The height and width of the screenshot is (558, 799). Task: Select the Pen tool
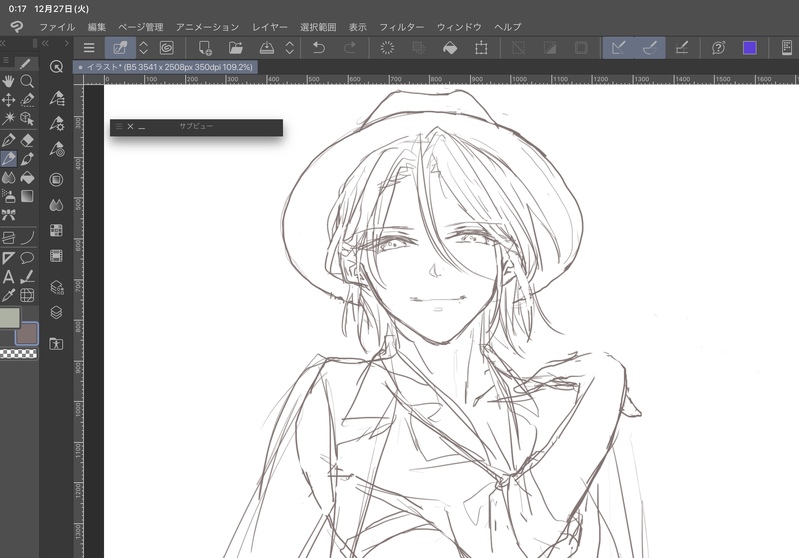[9, 140]
